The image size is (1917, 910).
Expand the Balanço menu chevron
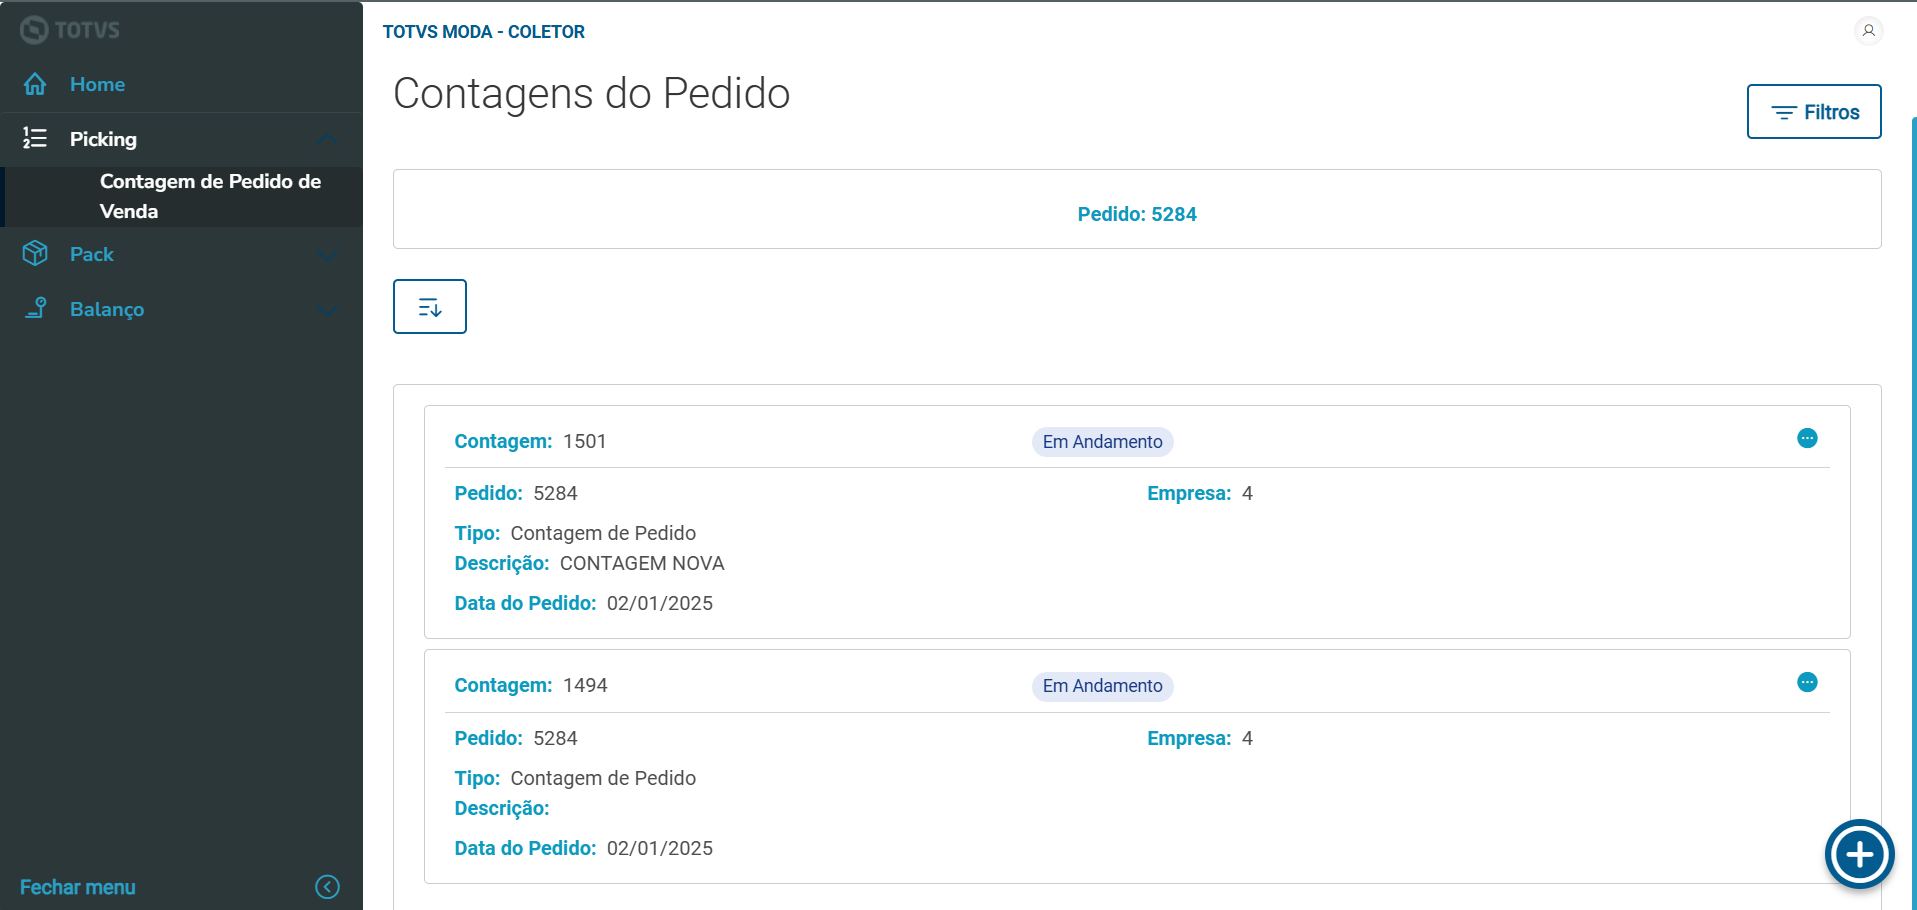click(x=327, y=310)
